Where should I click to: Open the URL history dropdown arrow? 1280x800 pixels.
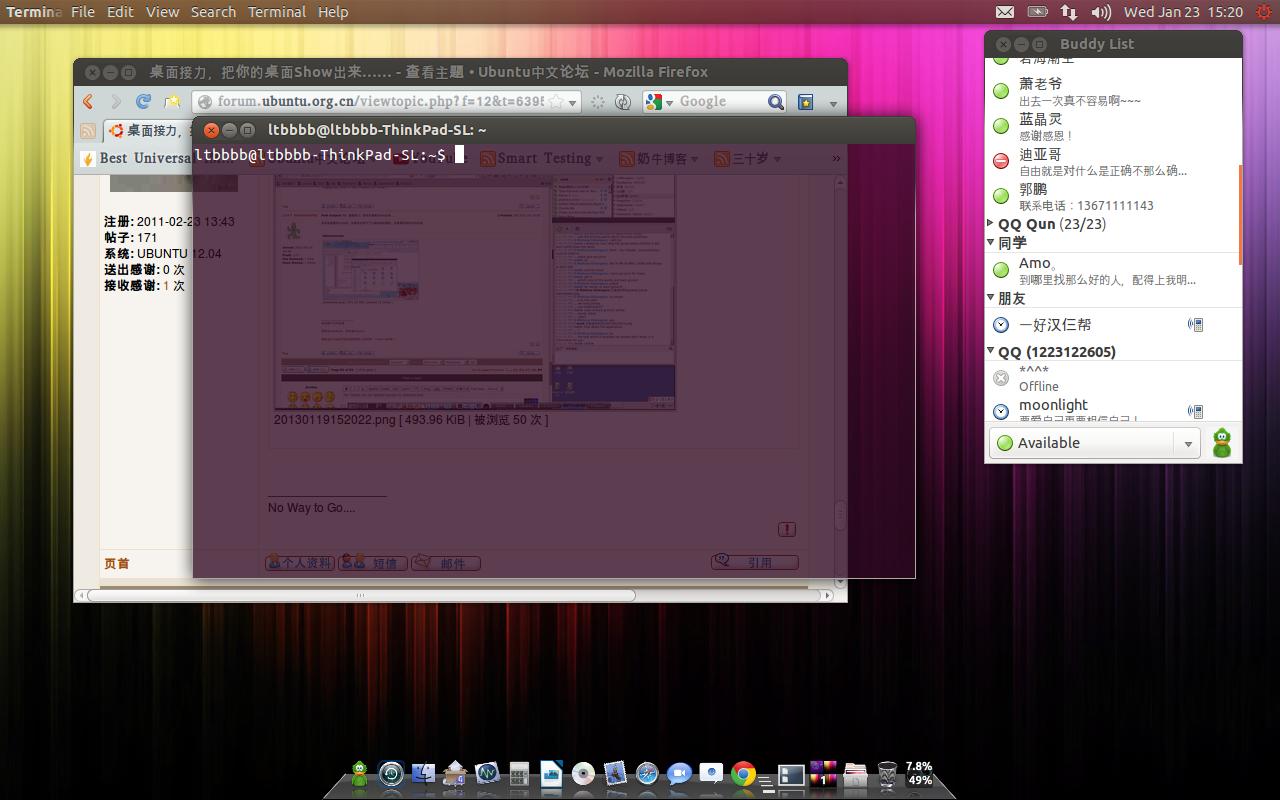[571, 101]
